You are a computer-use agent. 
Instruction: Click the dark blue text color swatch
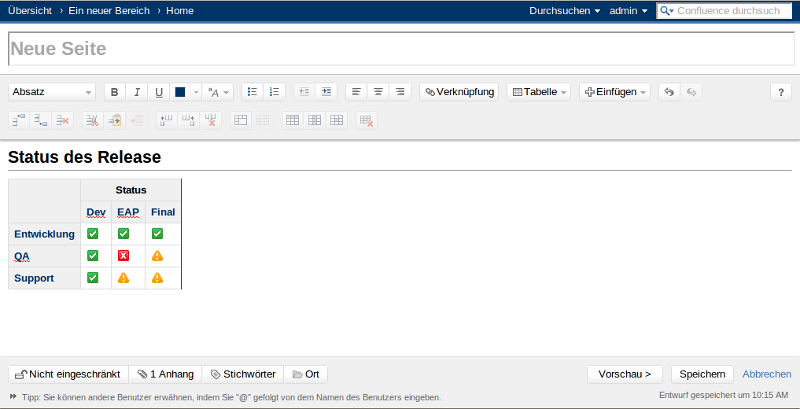pos(180,92)
